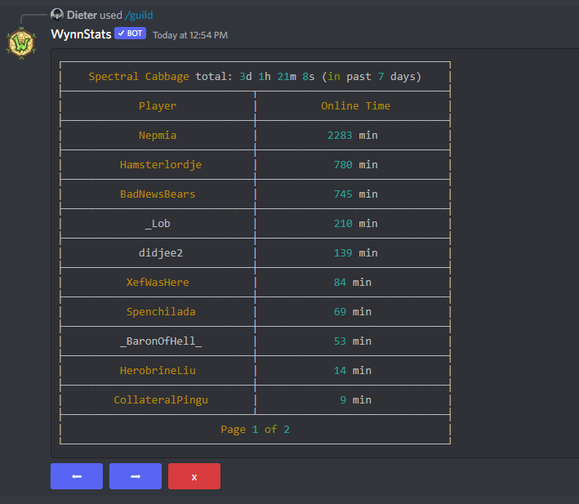
Task: Select the Hamsterlordje player name
Action: click(161, 165)
